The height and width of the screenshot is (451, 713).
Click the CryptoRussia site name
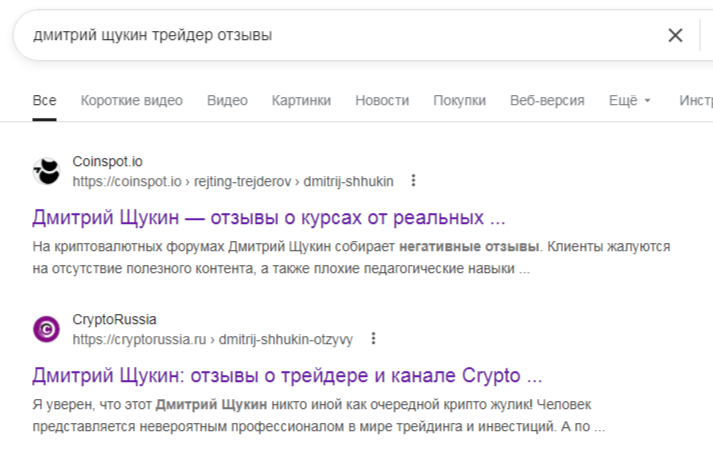coord(115,320)
